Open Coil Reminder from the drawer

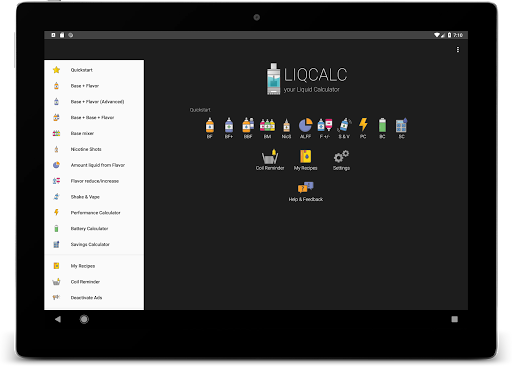tap(94, 282)
